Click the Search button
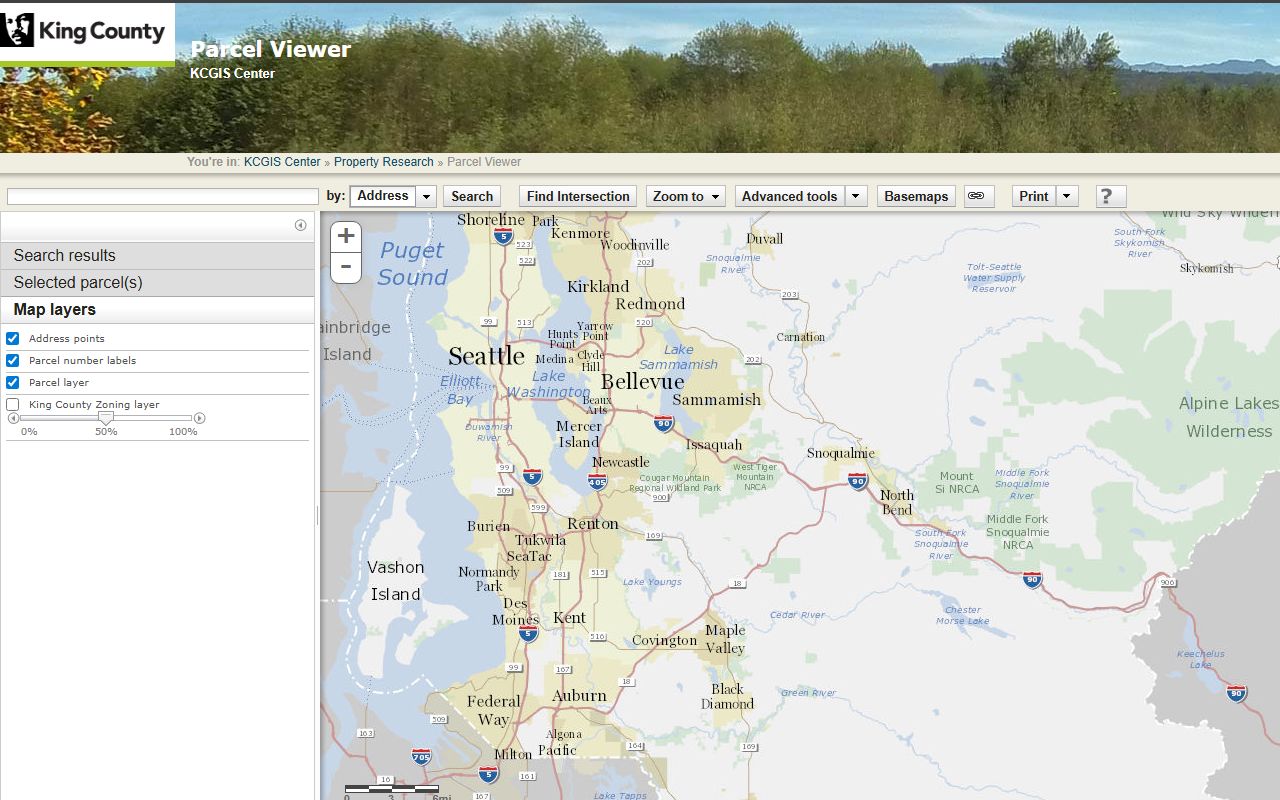Screen dimensions: 1280x800 [472, 196]
